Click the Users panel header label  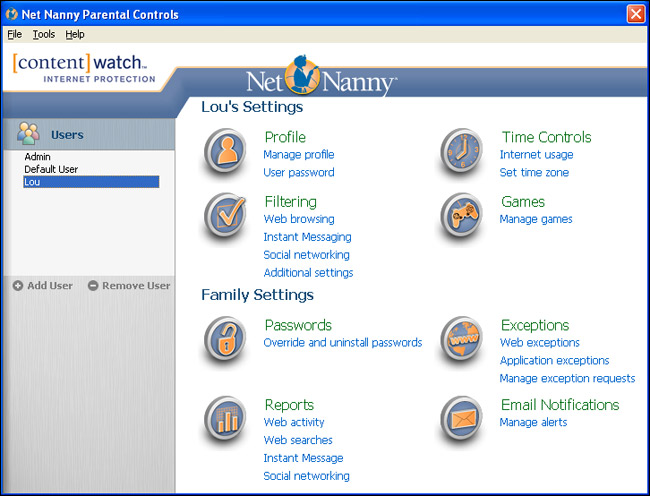point(67,135)
